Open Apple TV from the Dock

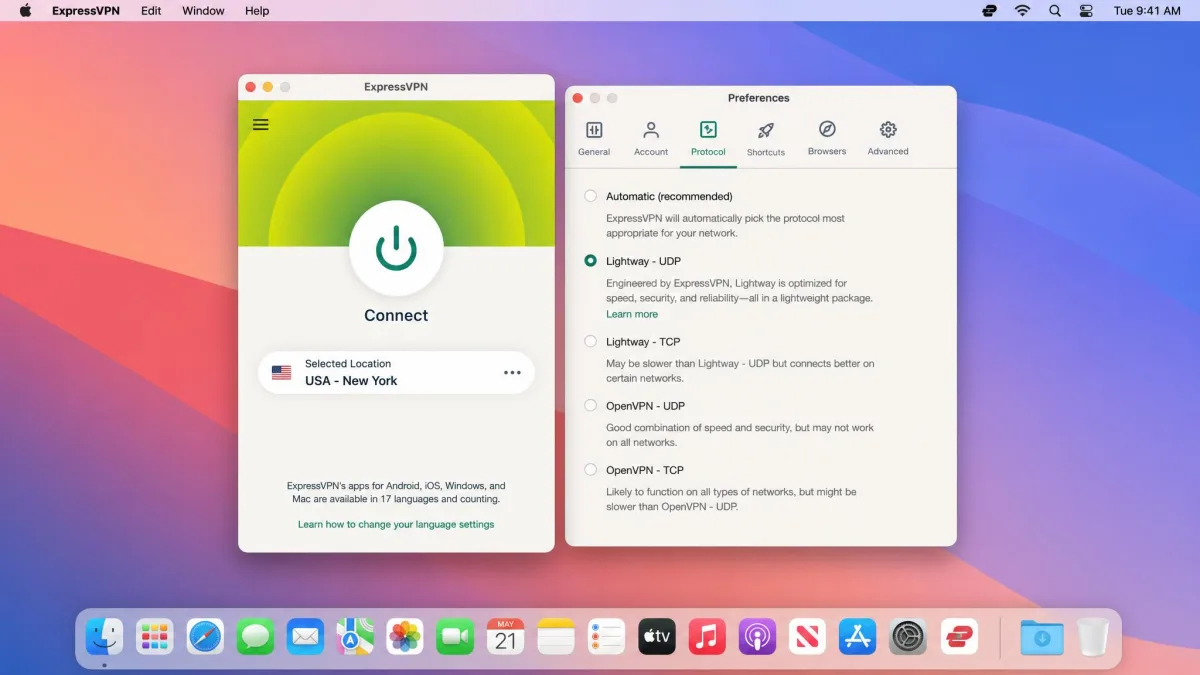point(657,637)
